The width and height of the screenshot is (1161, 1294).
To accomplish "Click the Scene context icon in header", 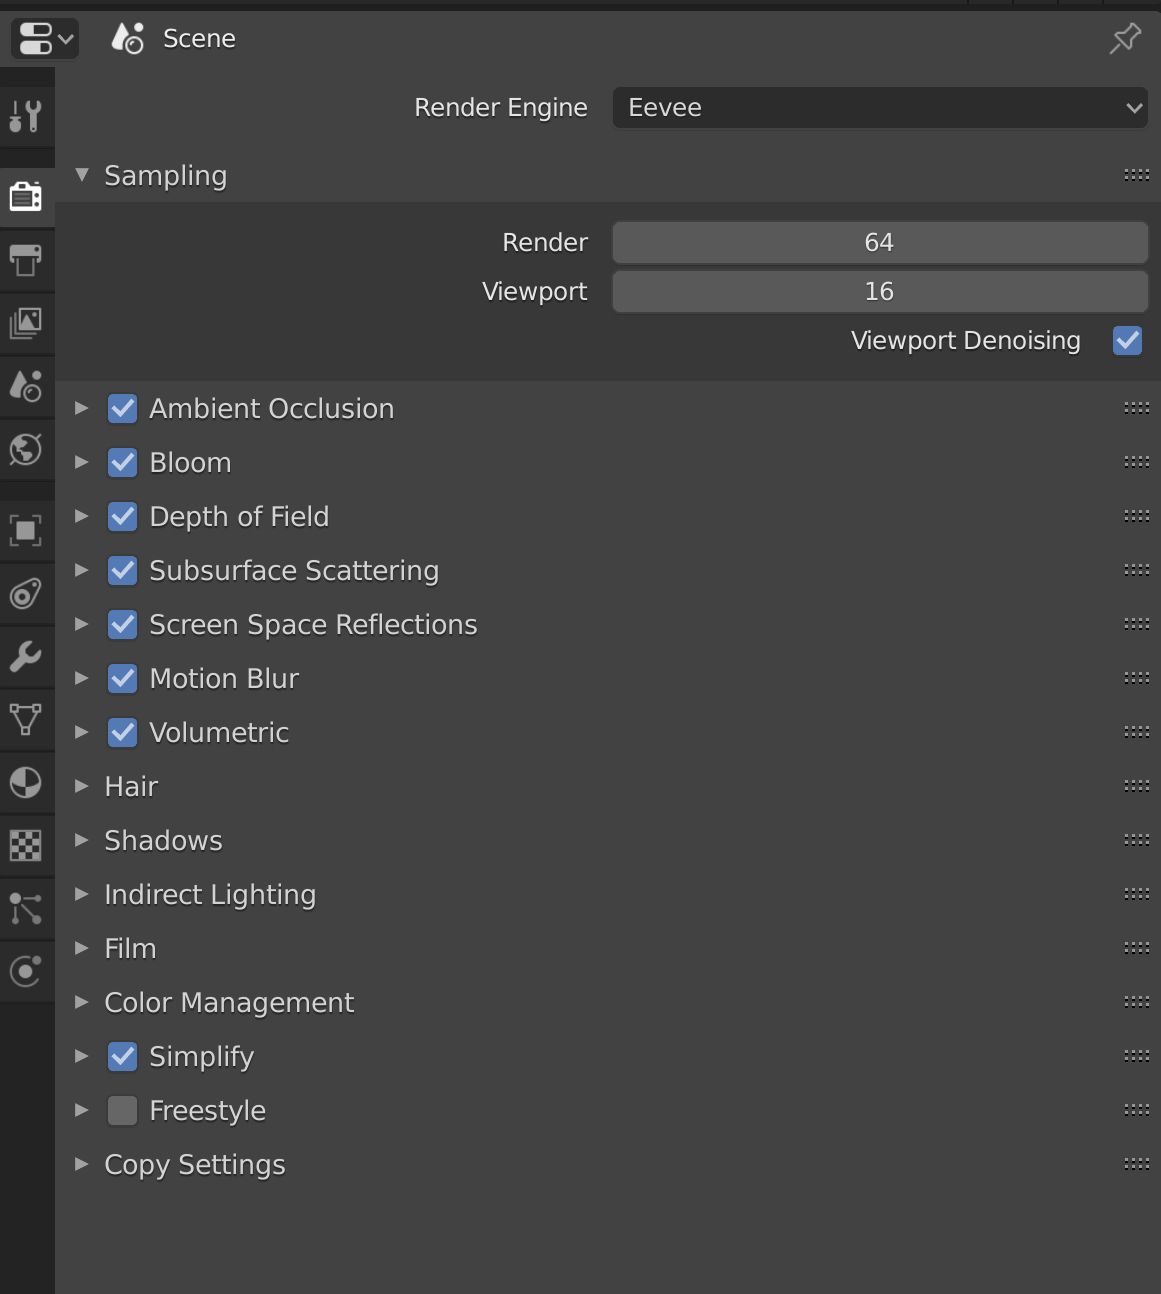I will (x=128, y=38).
